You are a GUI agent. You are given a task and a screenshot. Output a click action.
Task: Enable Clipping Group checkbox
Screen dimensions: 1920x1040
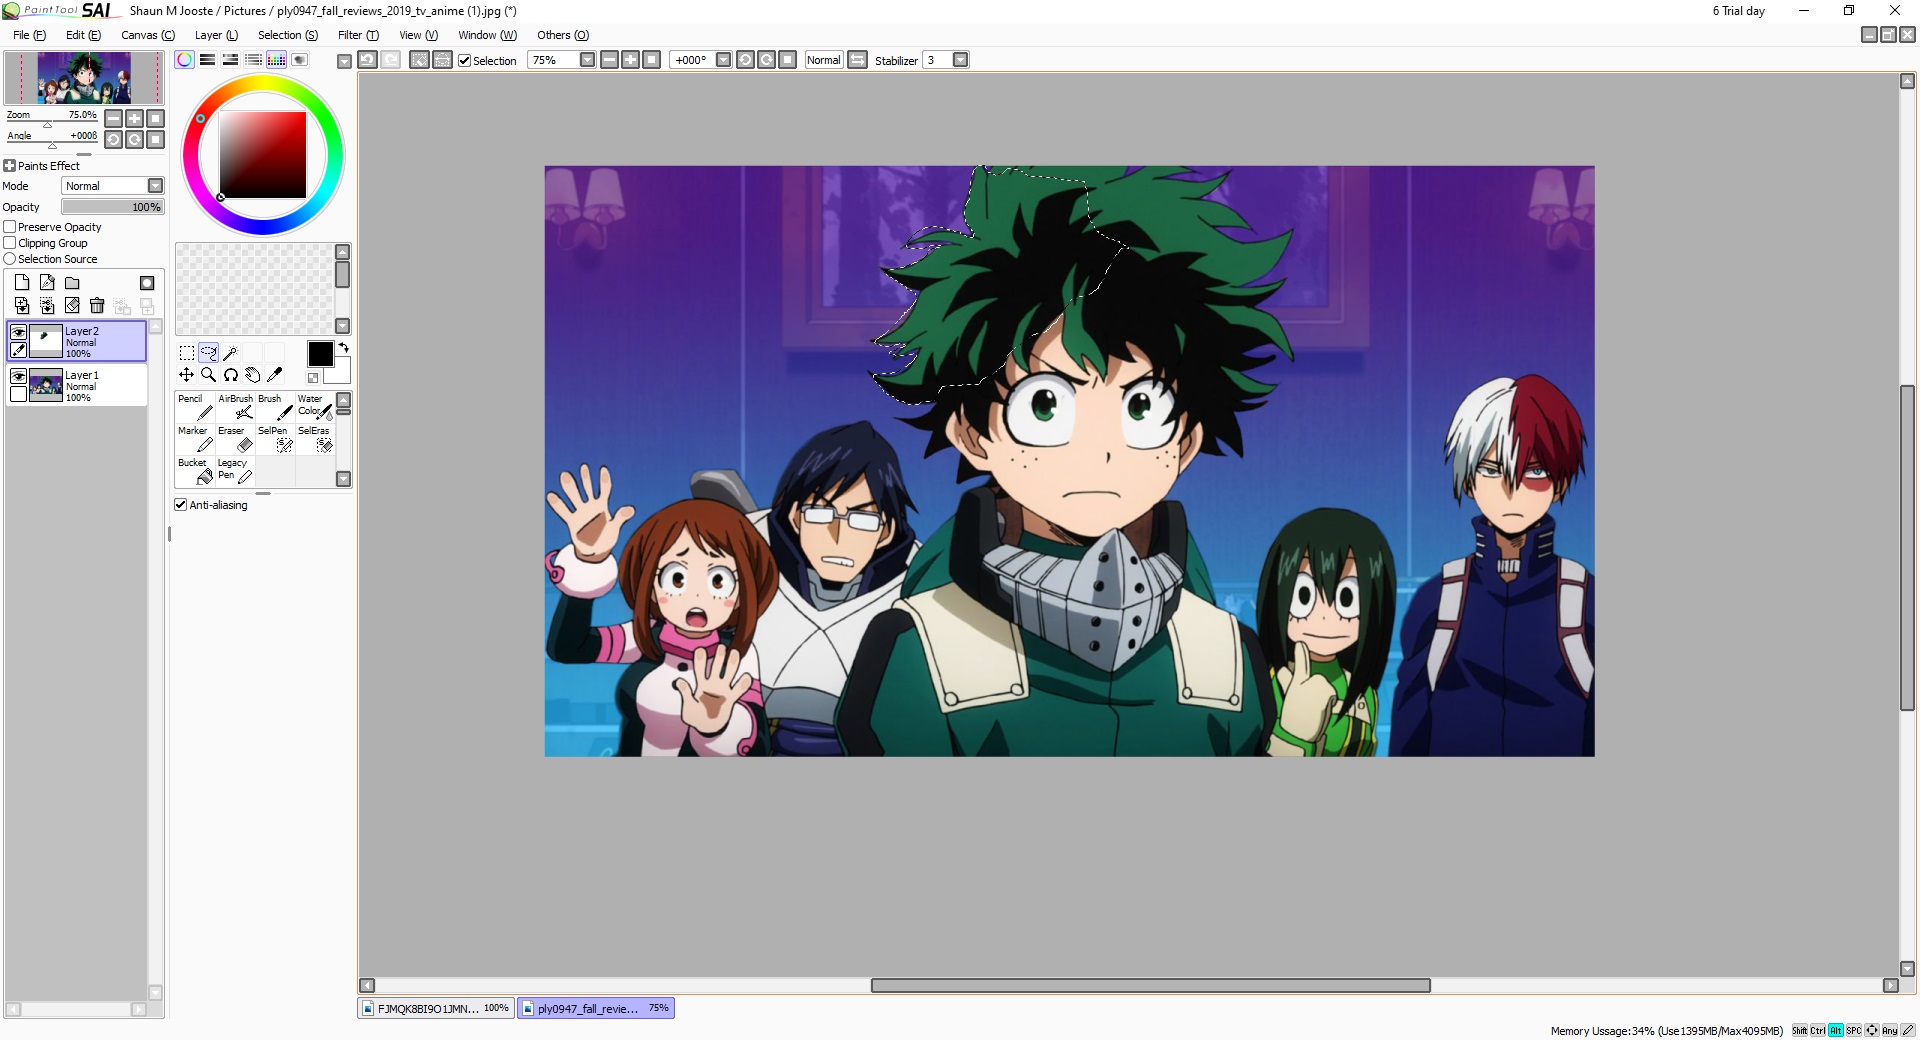10,243
